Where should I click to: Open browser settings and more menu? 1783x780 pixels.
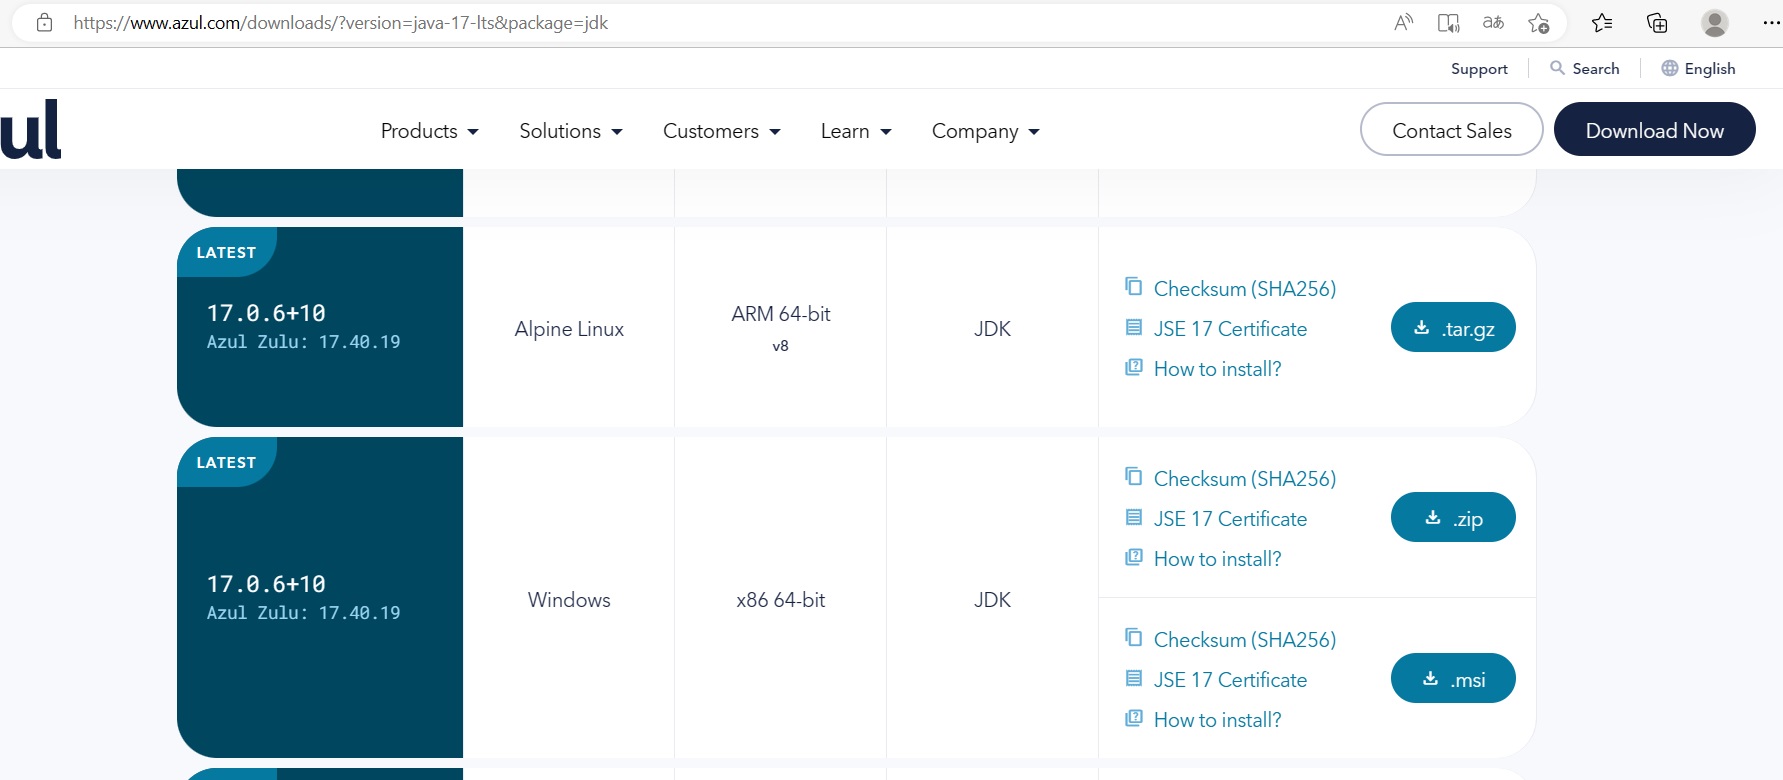click(x=1771, y=22)
